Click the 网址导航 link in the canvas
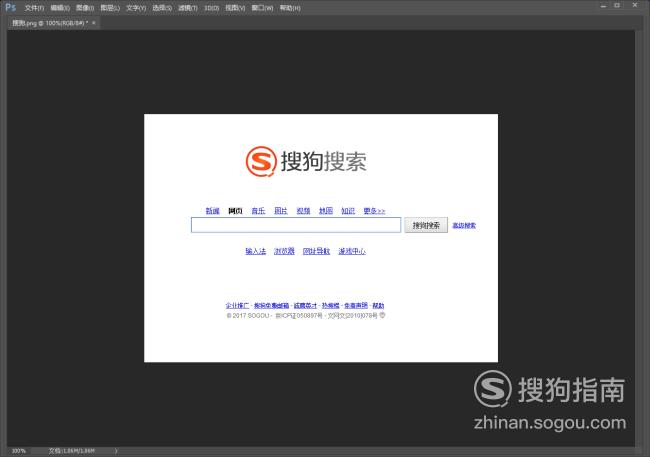 pyautogui.click(x=316, y=251)
